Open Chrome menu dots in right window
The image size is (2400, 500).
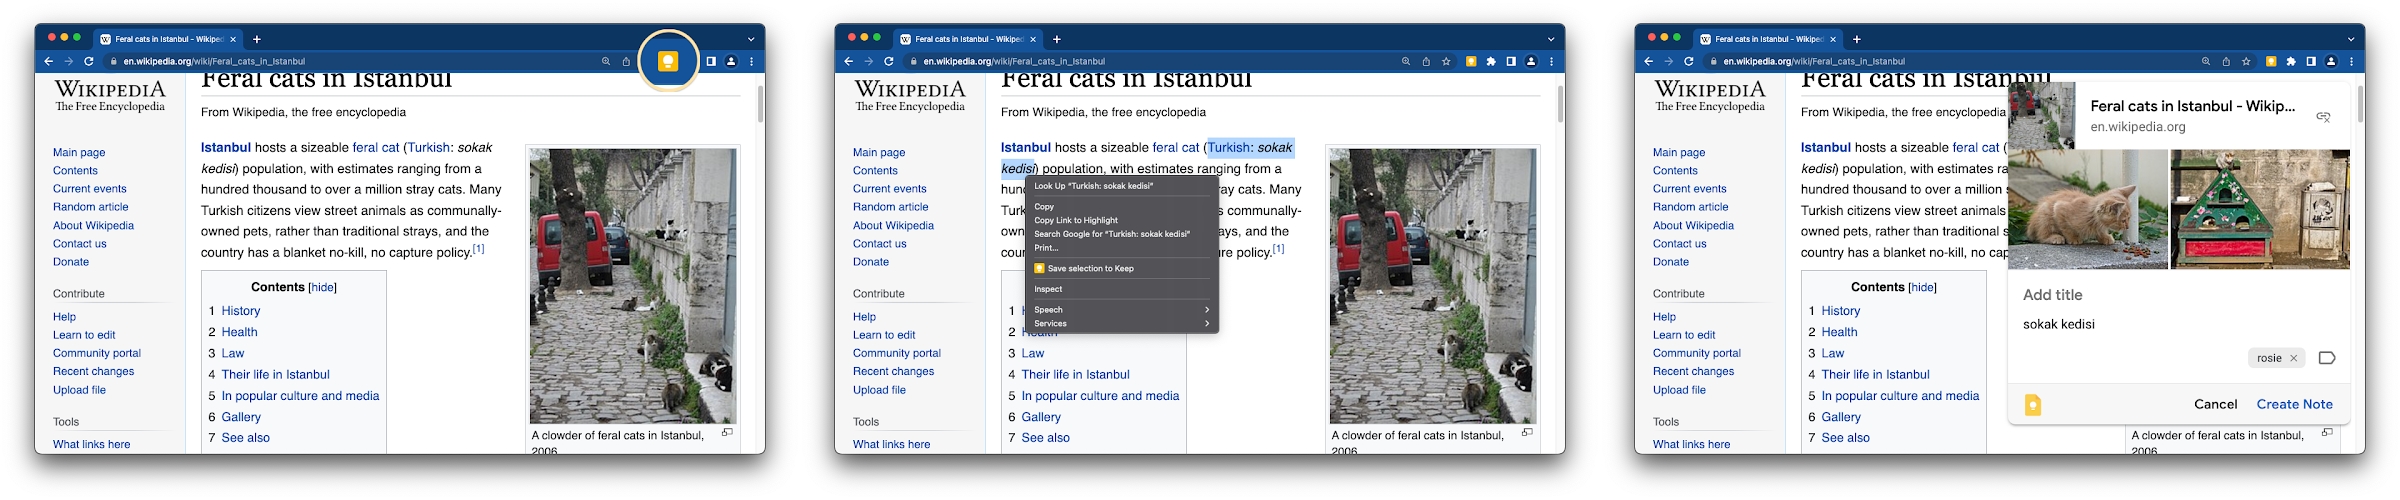2351,61
